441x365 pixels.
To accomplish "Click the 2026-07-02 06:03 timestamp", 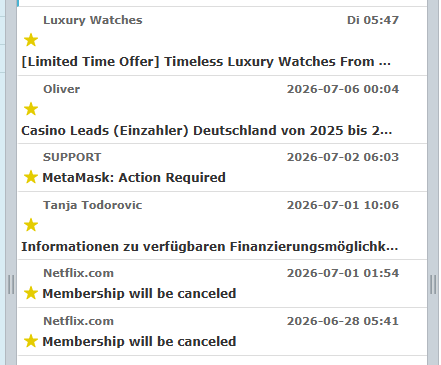I will pyautogui.click(x=343, y=157).
